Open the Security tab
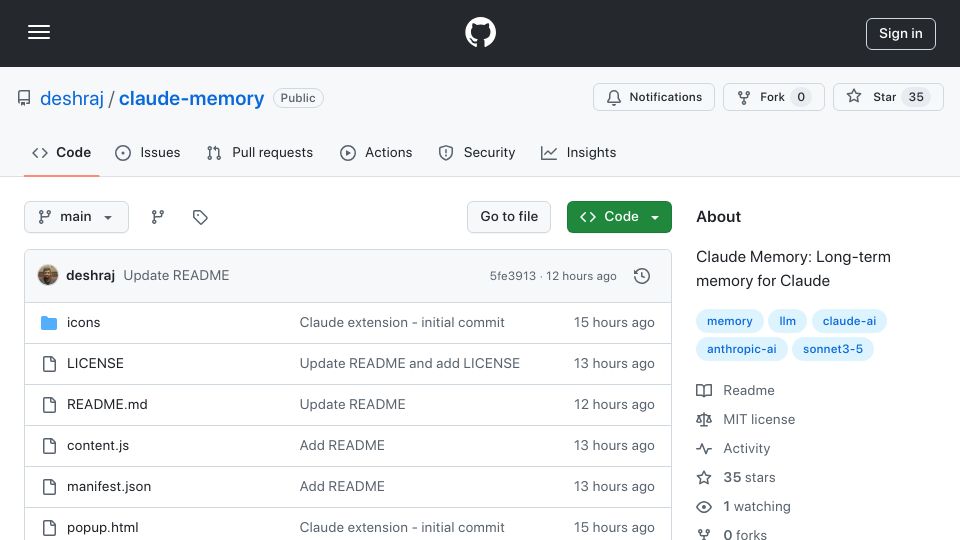Screen dimensions: 960x540 (477, 152)
